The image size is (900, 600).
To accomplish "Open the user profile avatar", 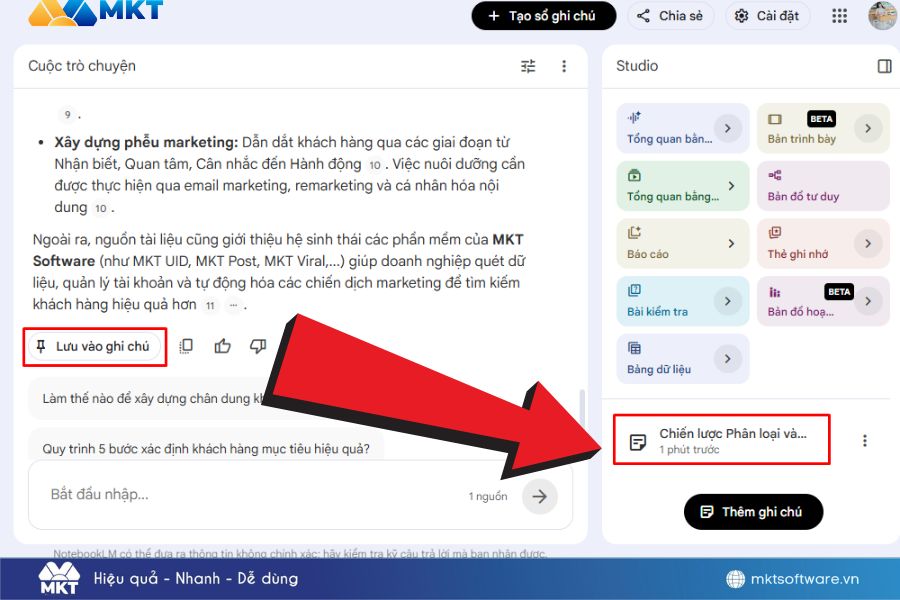I will coord(881,16).
